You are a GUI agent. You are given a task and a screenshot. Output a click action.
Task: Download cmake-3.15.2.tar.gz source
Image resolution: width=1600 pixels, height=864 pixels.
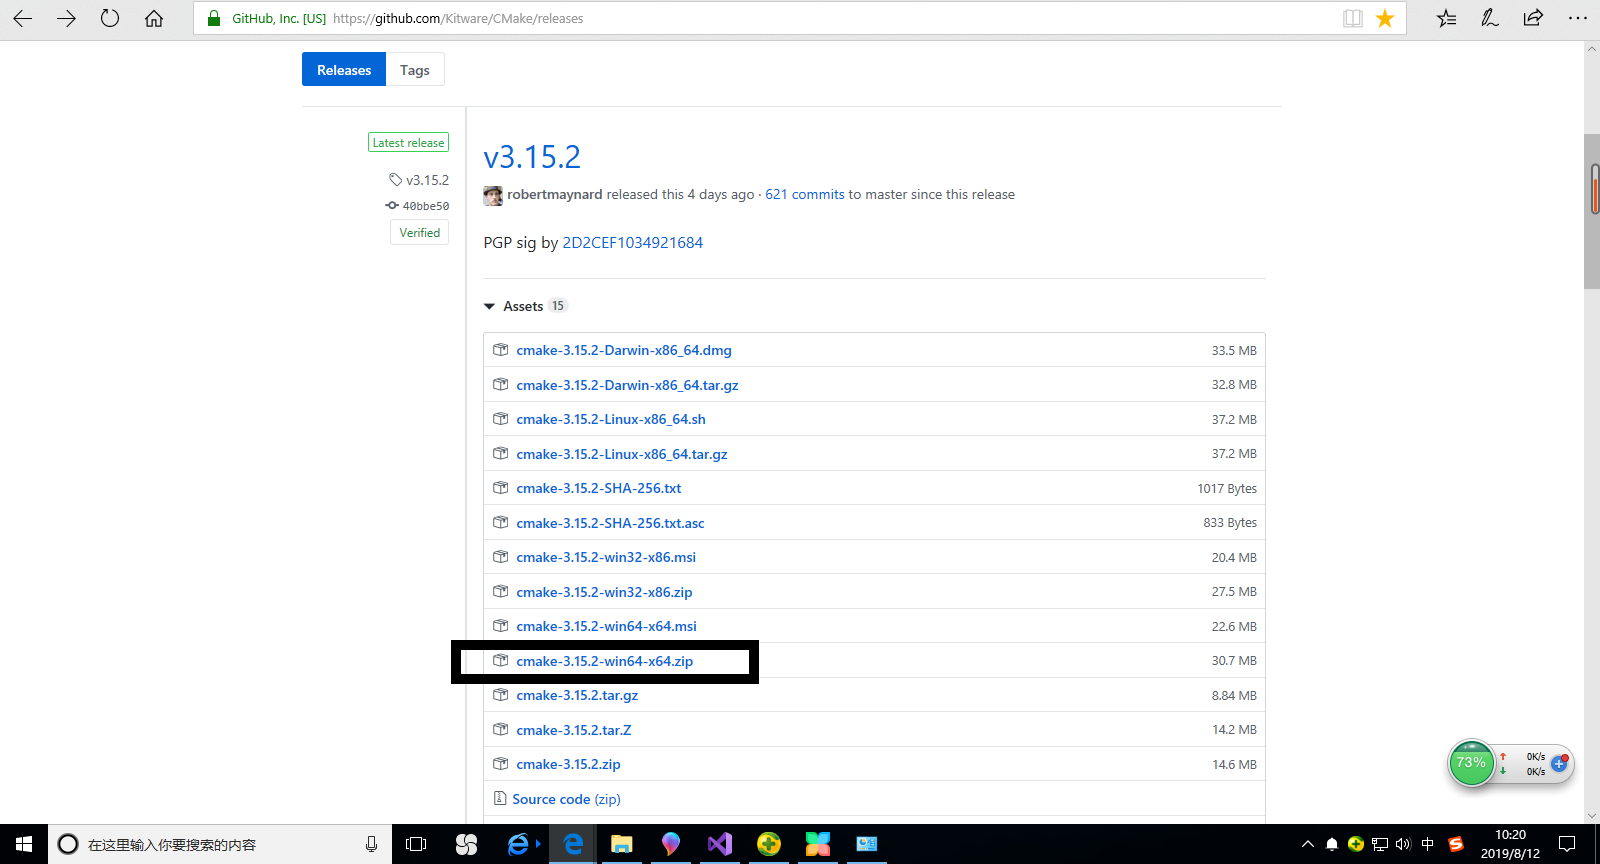click(x=577, y=695)
